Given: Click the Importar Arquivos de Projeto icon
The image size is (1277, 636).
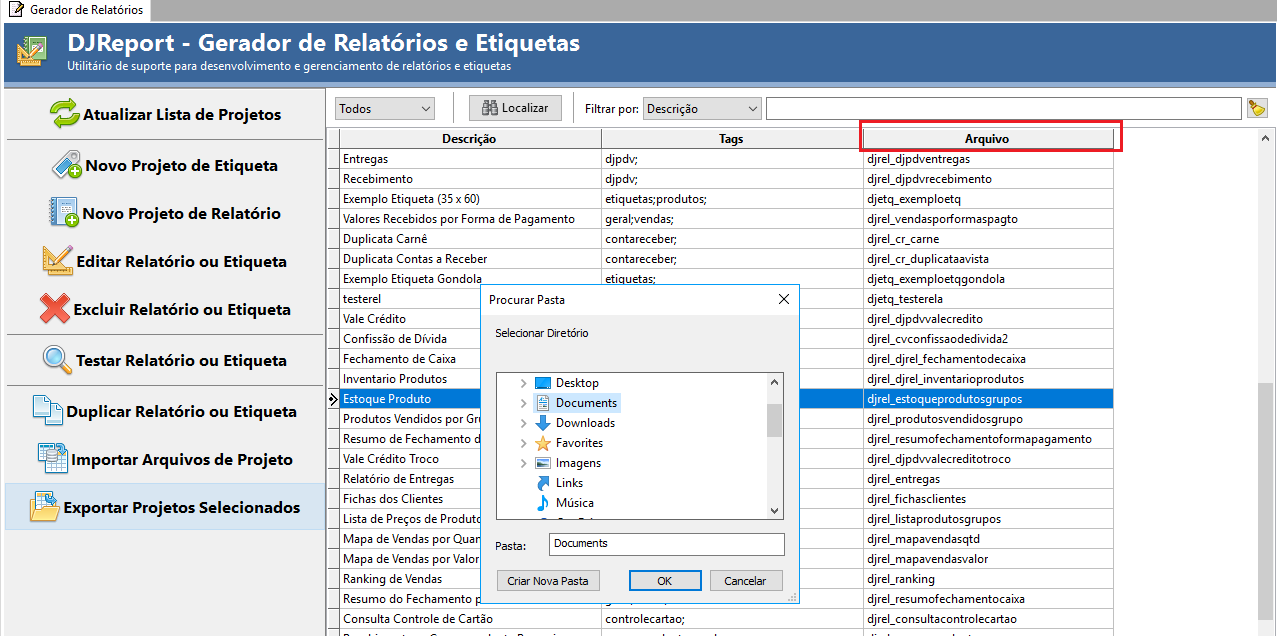Looking at the screenshot, I should tap(52, 458).
